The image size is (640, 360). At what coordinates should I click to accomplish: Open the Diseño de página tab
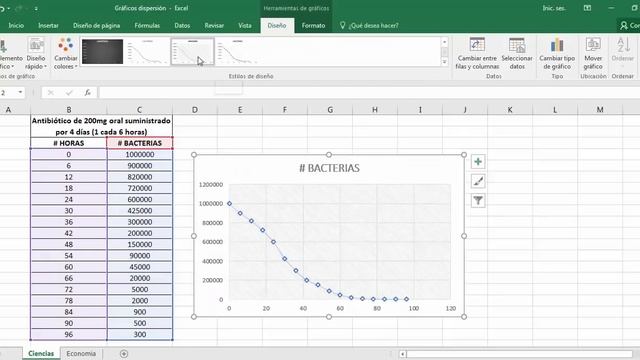point(96,25)
